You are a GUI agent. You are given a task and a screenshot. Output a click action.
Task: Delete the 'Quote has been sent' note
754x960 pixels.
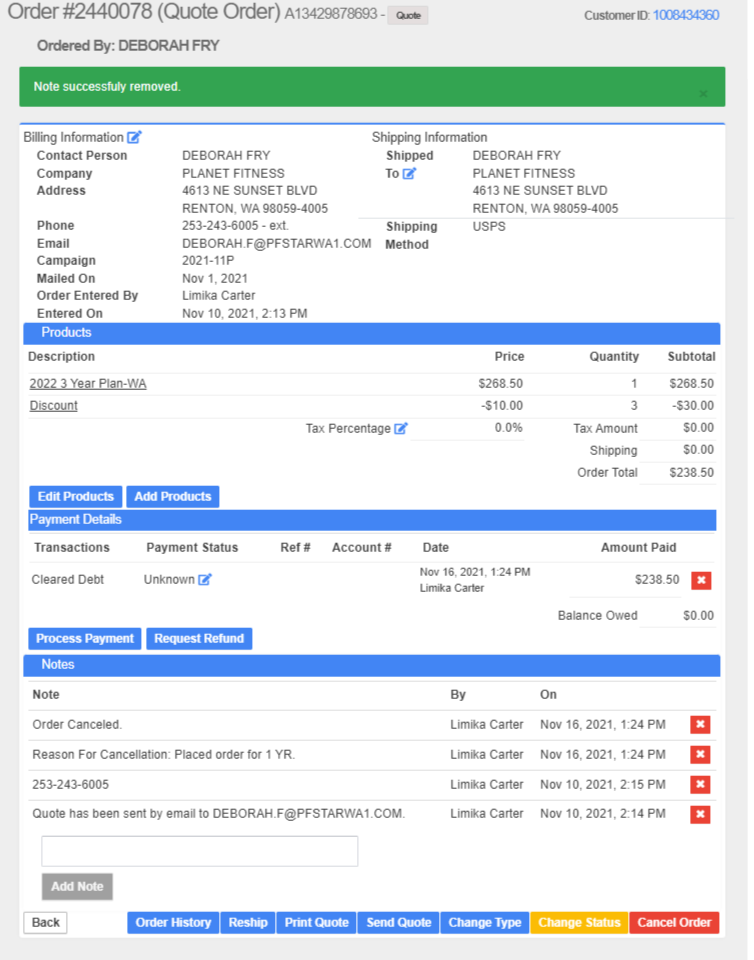point(701,815)
